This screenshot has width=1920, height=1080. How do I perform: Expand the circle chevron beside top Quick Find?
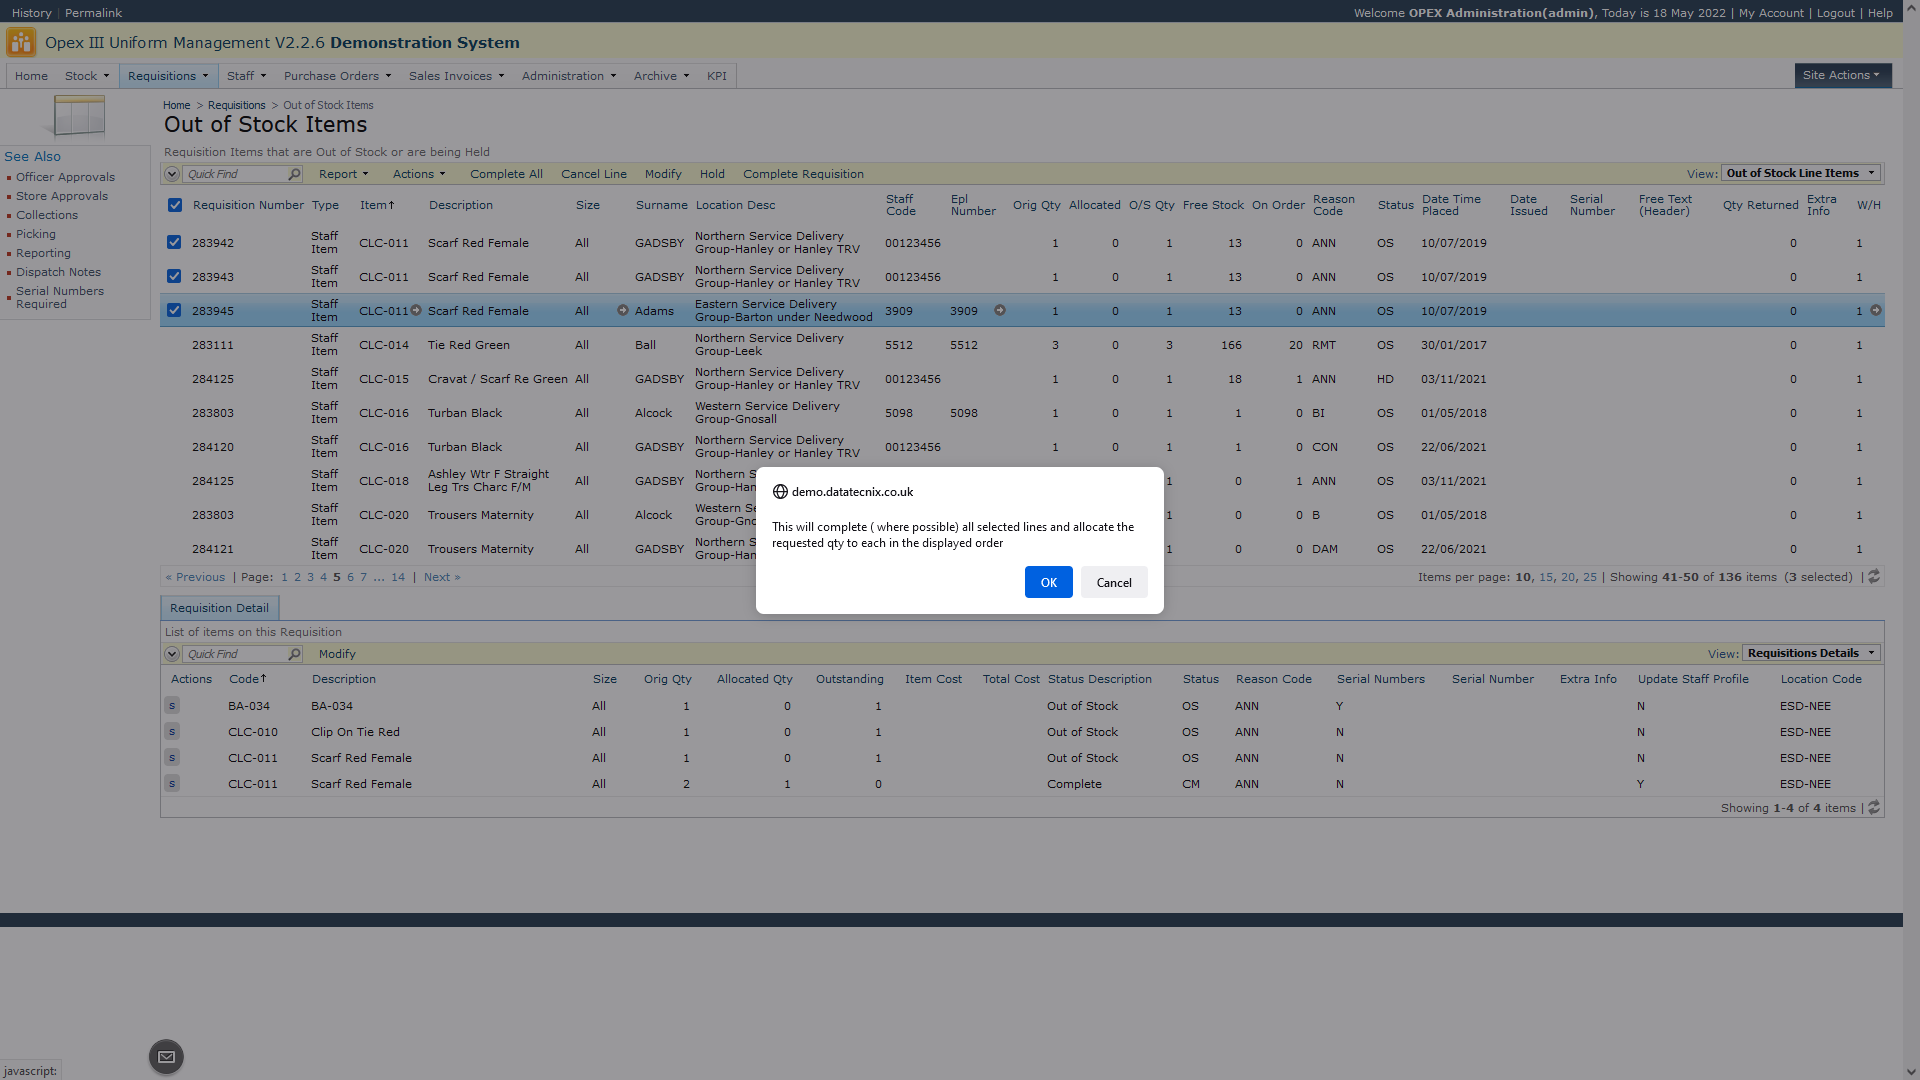pos(172,174)
